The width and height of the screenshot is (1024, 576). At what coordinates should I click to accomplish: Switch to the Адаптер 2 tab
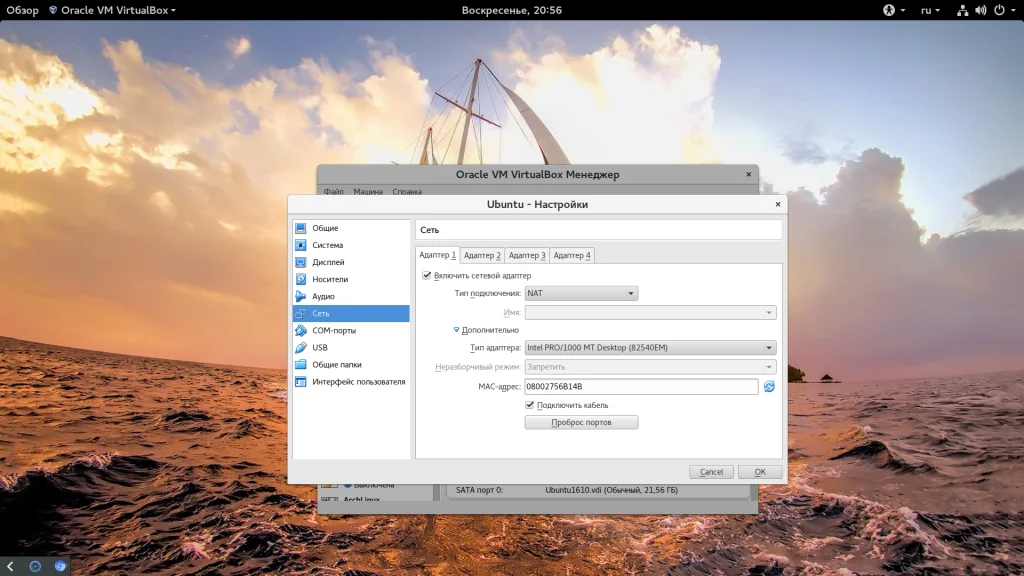click(x=482, y=256)
